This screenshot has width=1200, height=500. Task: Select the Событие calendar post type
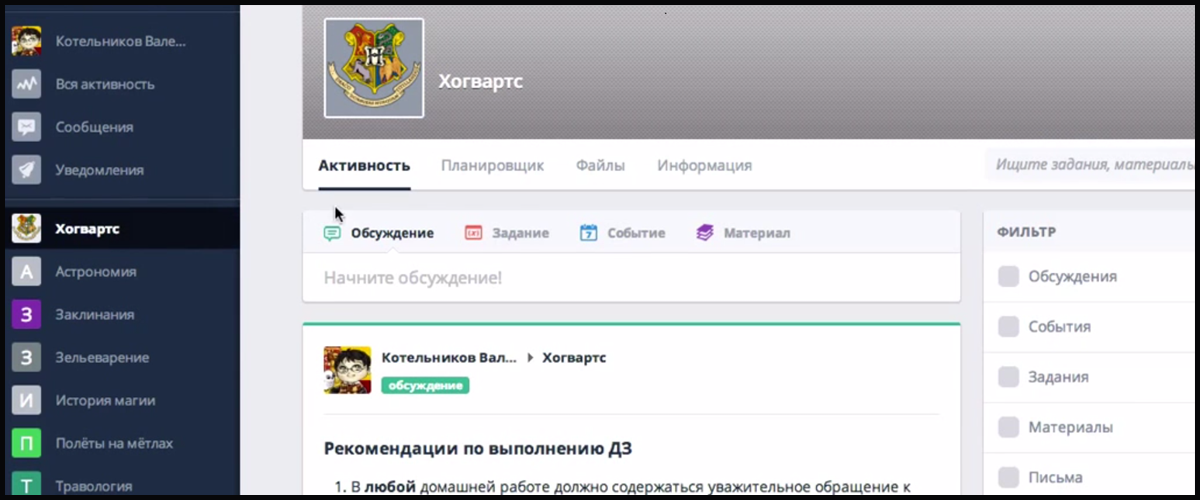coord(622,233)
